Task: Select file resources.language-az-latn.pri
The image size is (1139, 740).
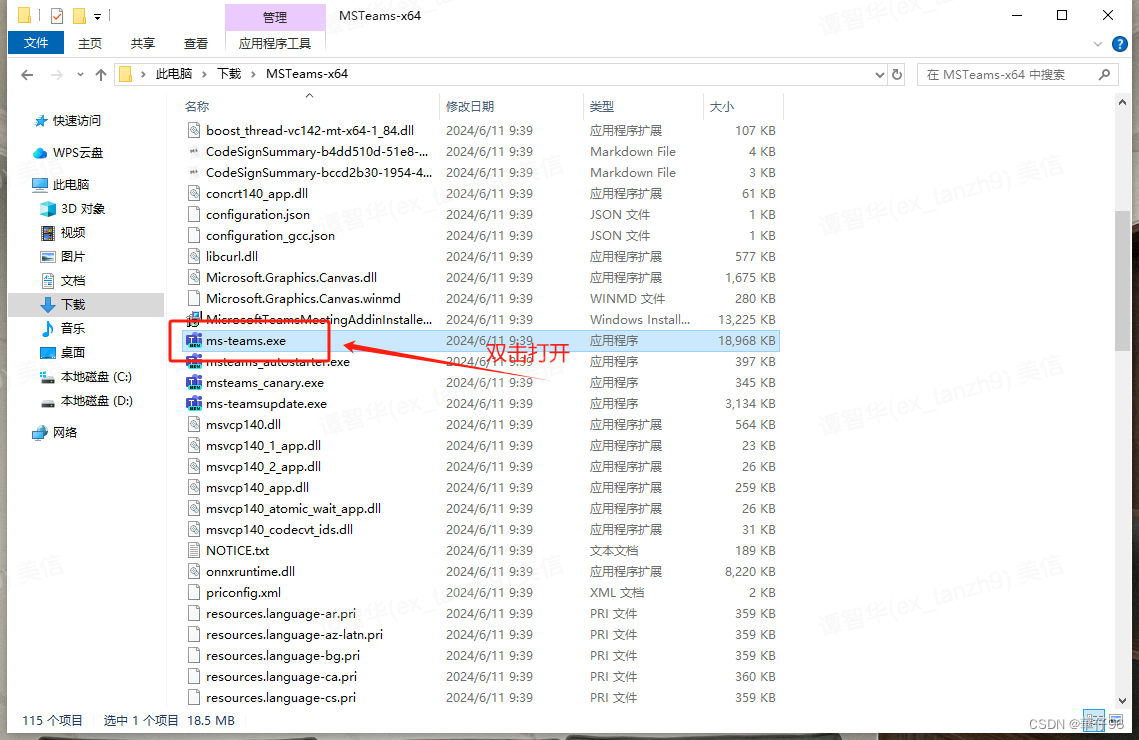Action: tap(294, 635)
